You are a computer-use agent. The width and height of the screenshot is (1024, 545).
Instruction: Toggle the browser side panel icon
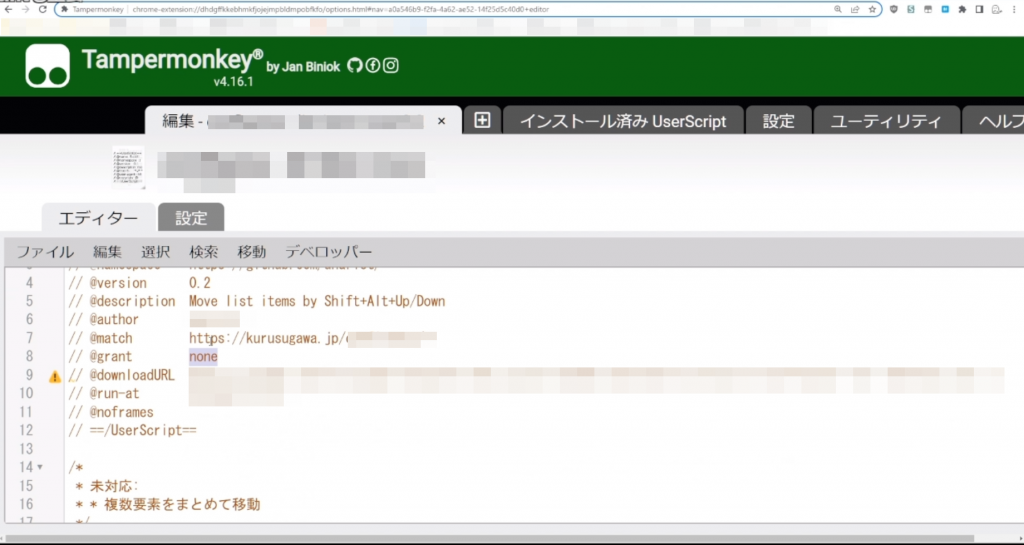pos(979,9)
